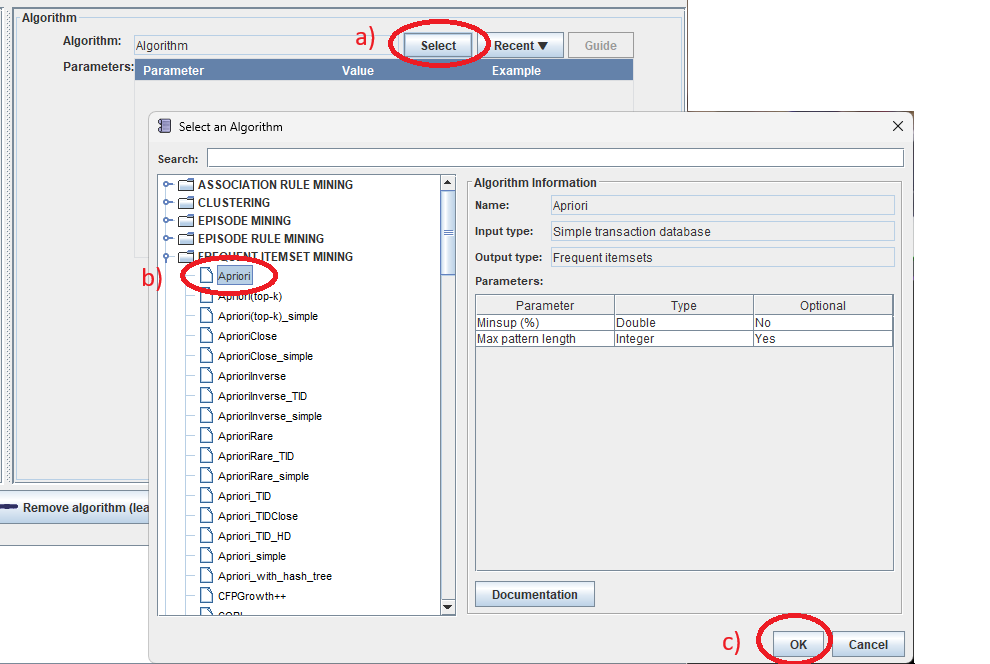
Task: Click the Name field showing Apriori
Action: [x=722, y=205]
